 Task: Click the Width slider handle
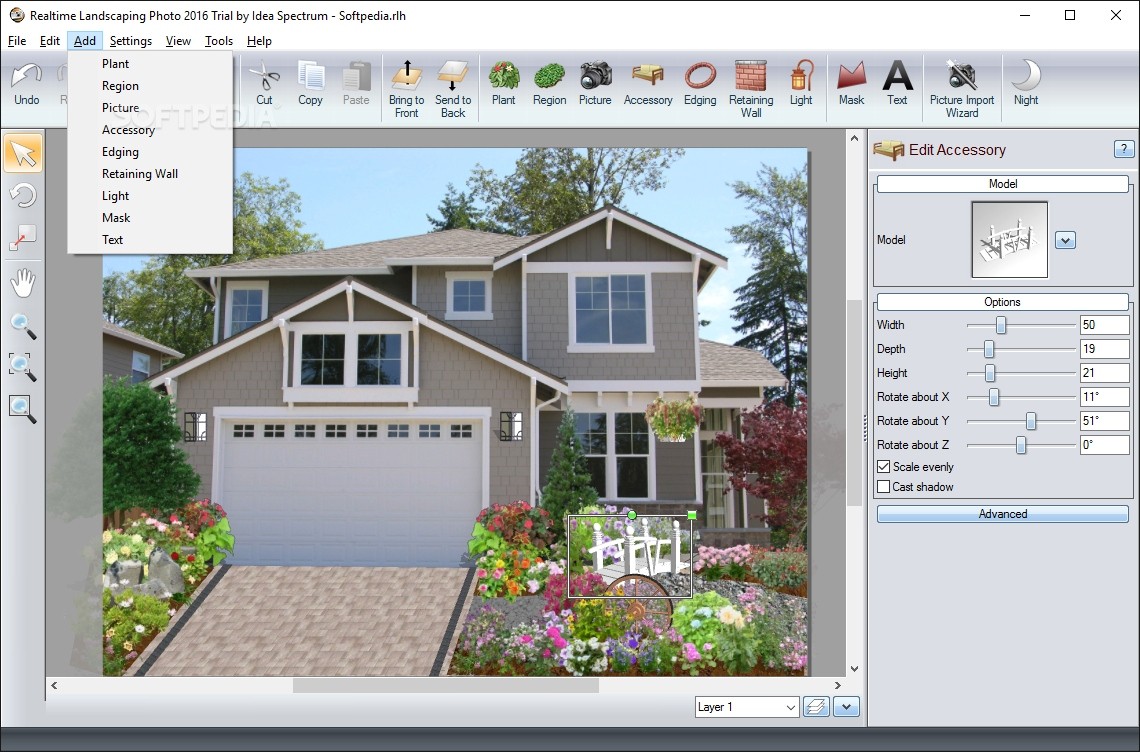(1001, 325)
